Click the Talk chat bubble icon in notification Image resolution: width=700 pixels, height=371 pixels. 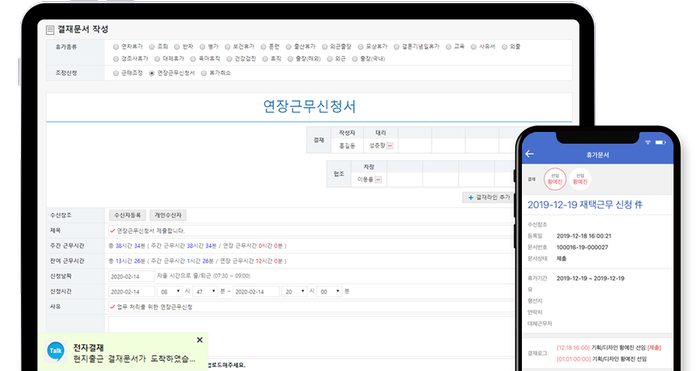[56, 351]
